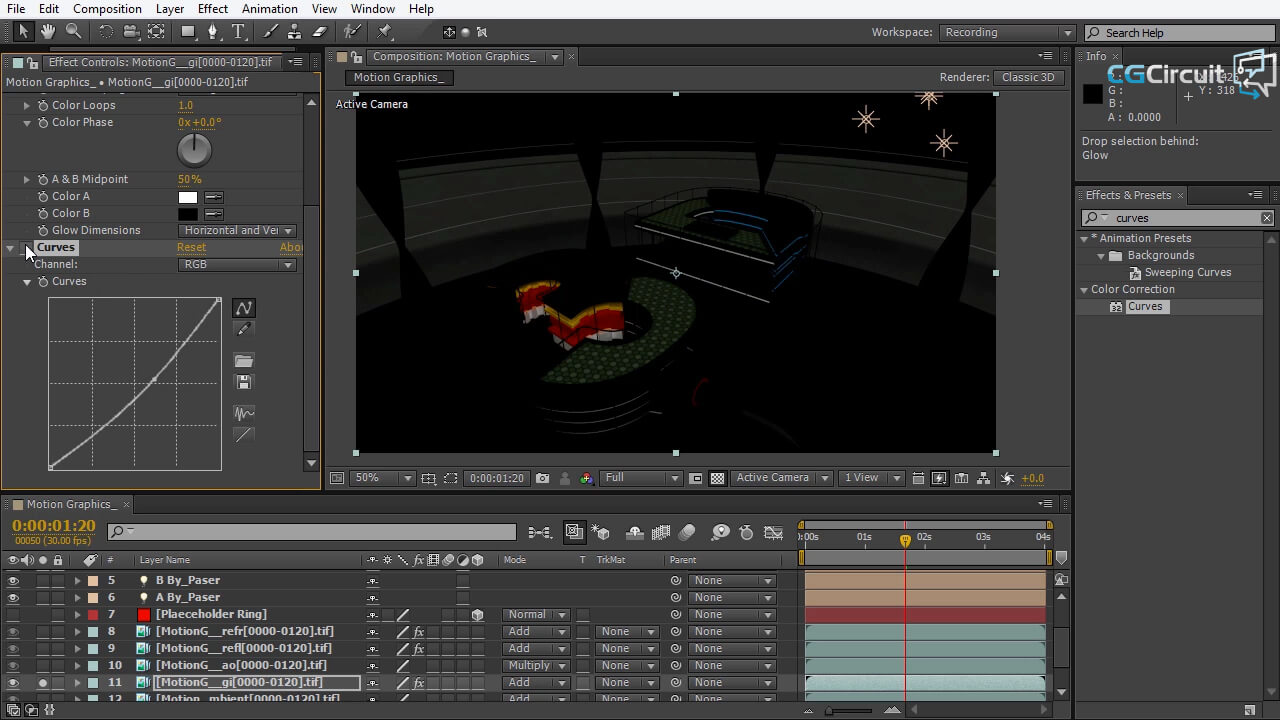Viewport: 1280px width, 720px height.
Task: Open the Effect menu
Action: 212,9
